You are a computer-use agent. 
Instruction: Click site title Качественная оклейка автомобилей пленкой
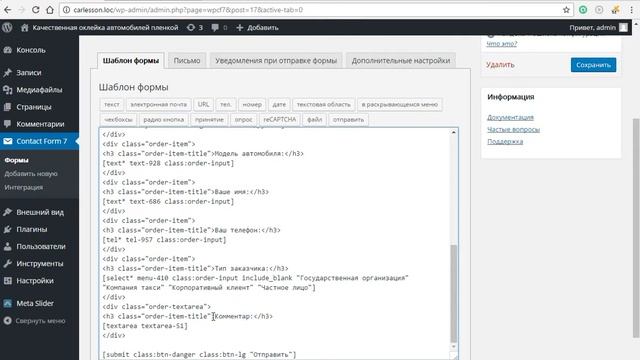coord(105,27)
